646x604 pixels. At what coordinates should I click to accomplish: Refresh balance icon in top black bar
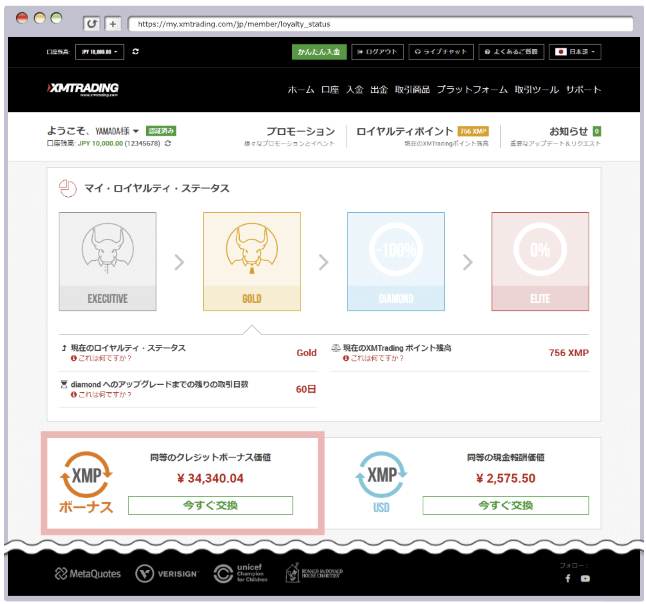point(136,52)
